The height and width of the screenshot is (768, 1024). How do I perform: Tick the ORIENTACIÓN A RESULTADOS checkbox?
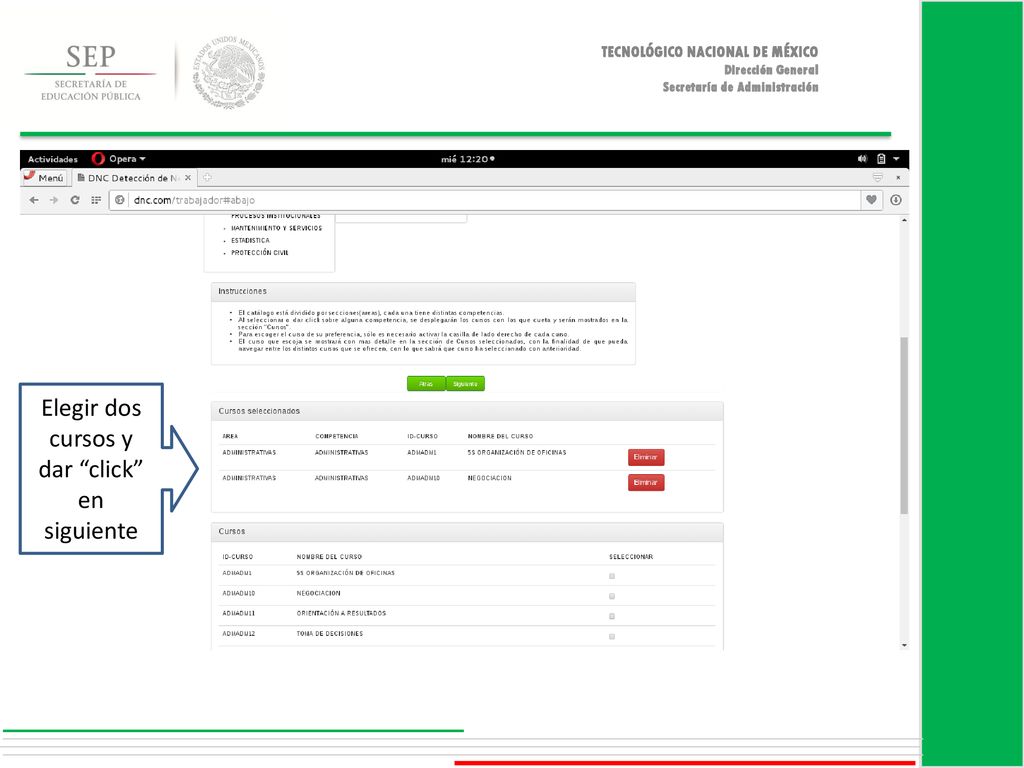pos(612,616)
